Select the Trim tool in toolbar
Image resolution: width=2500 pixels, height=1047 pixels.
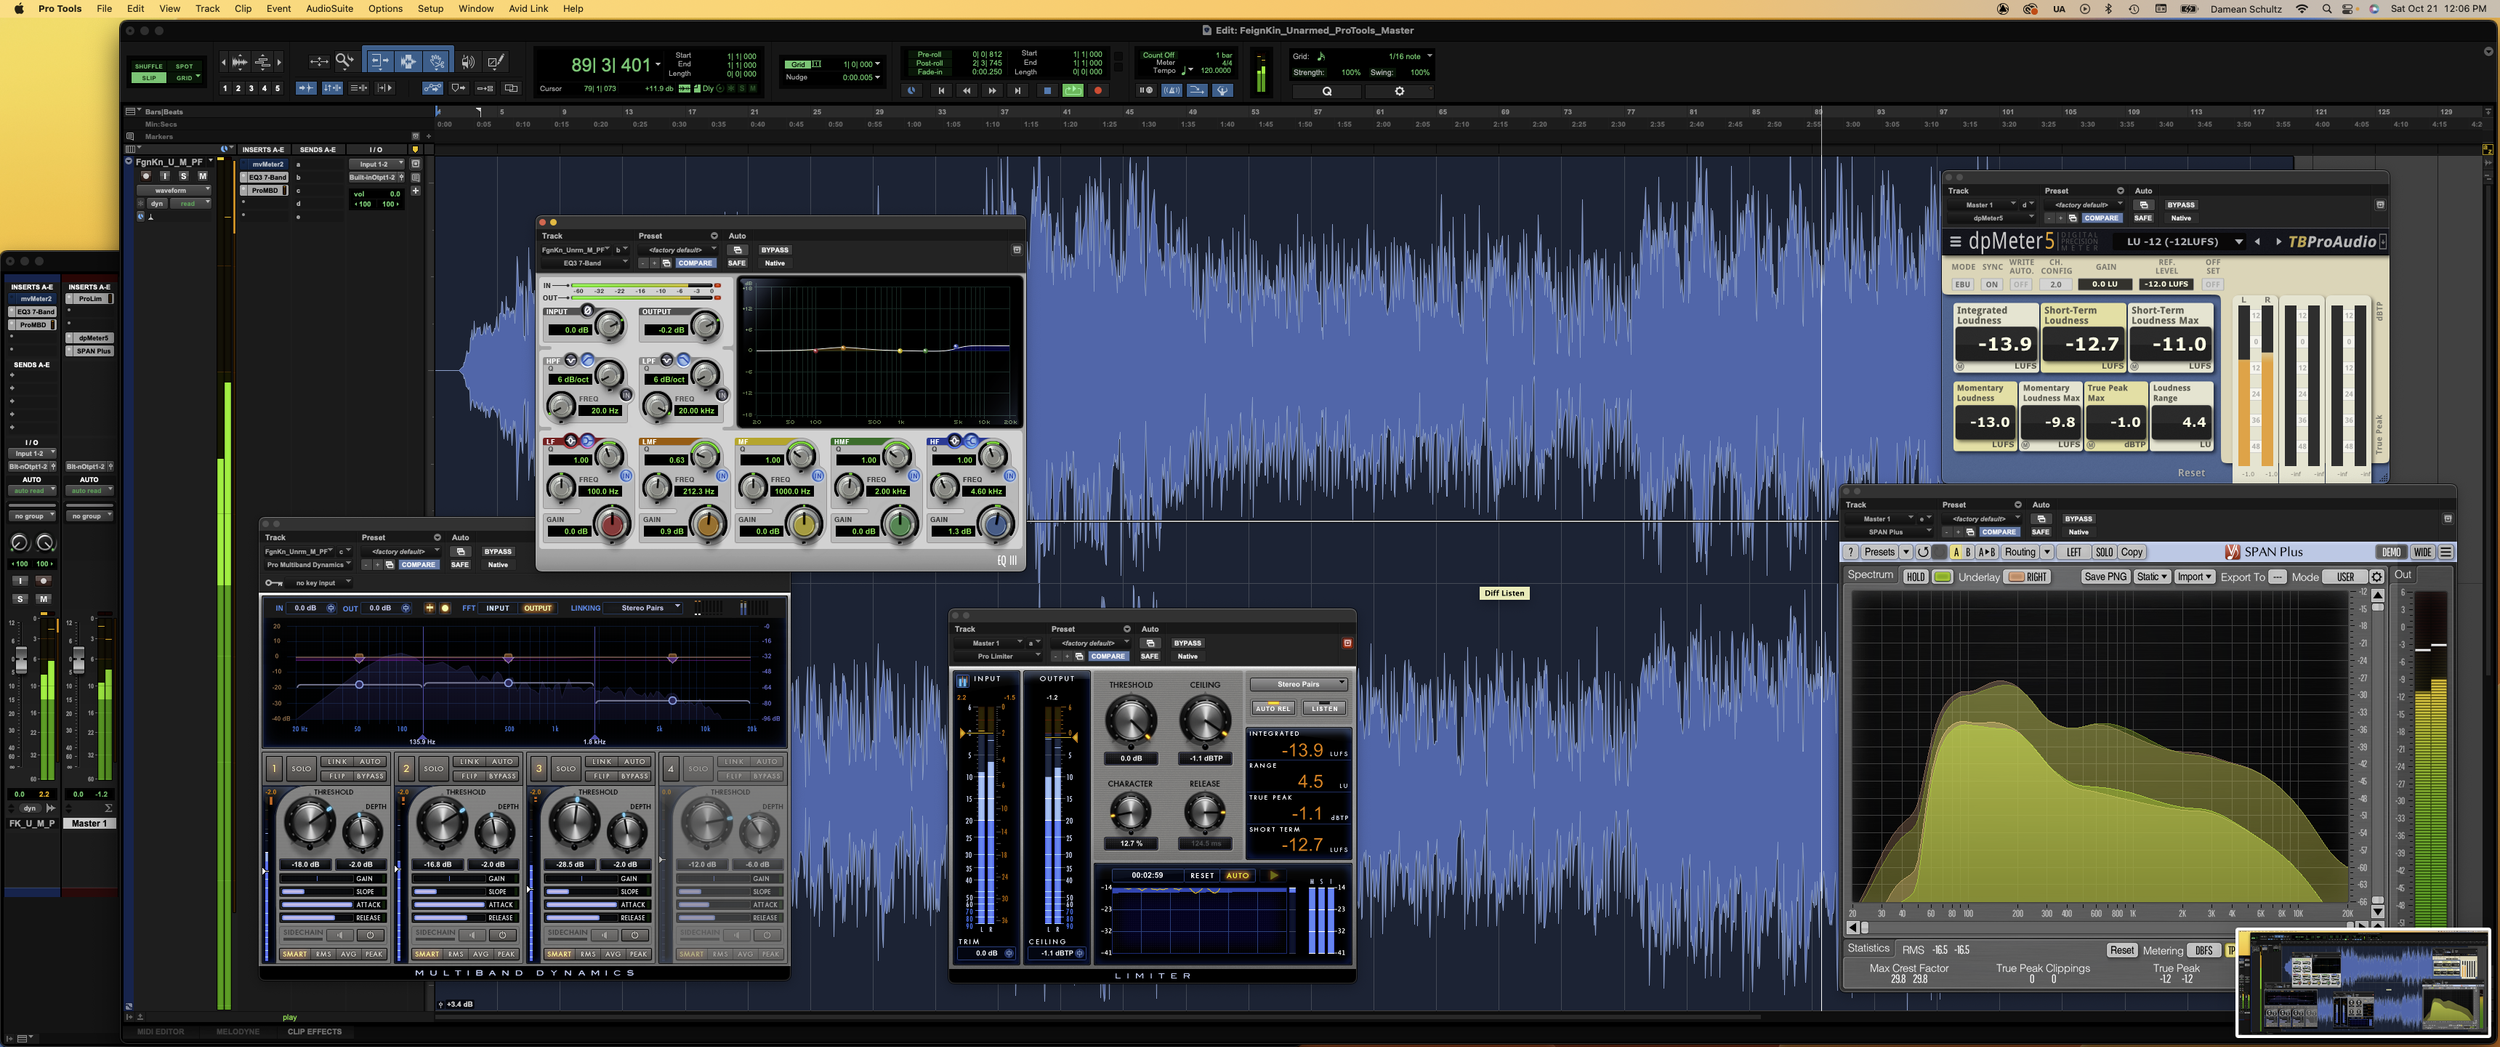point(380,62)
